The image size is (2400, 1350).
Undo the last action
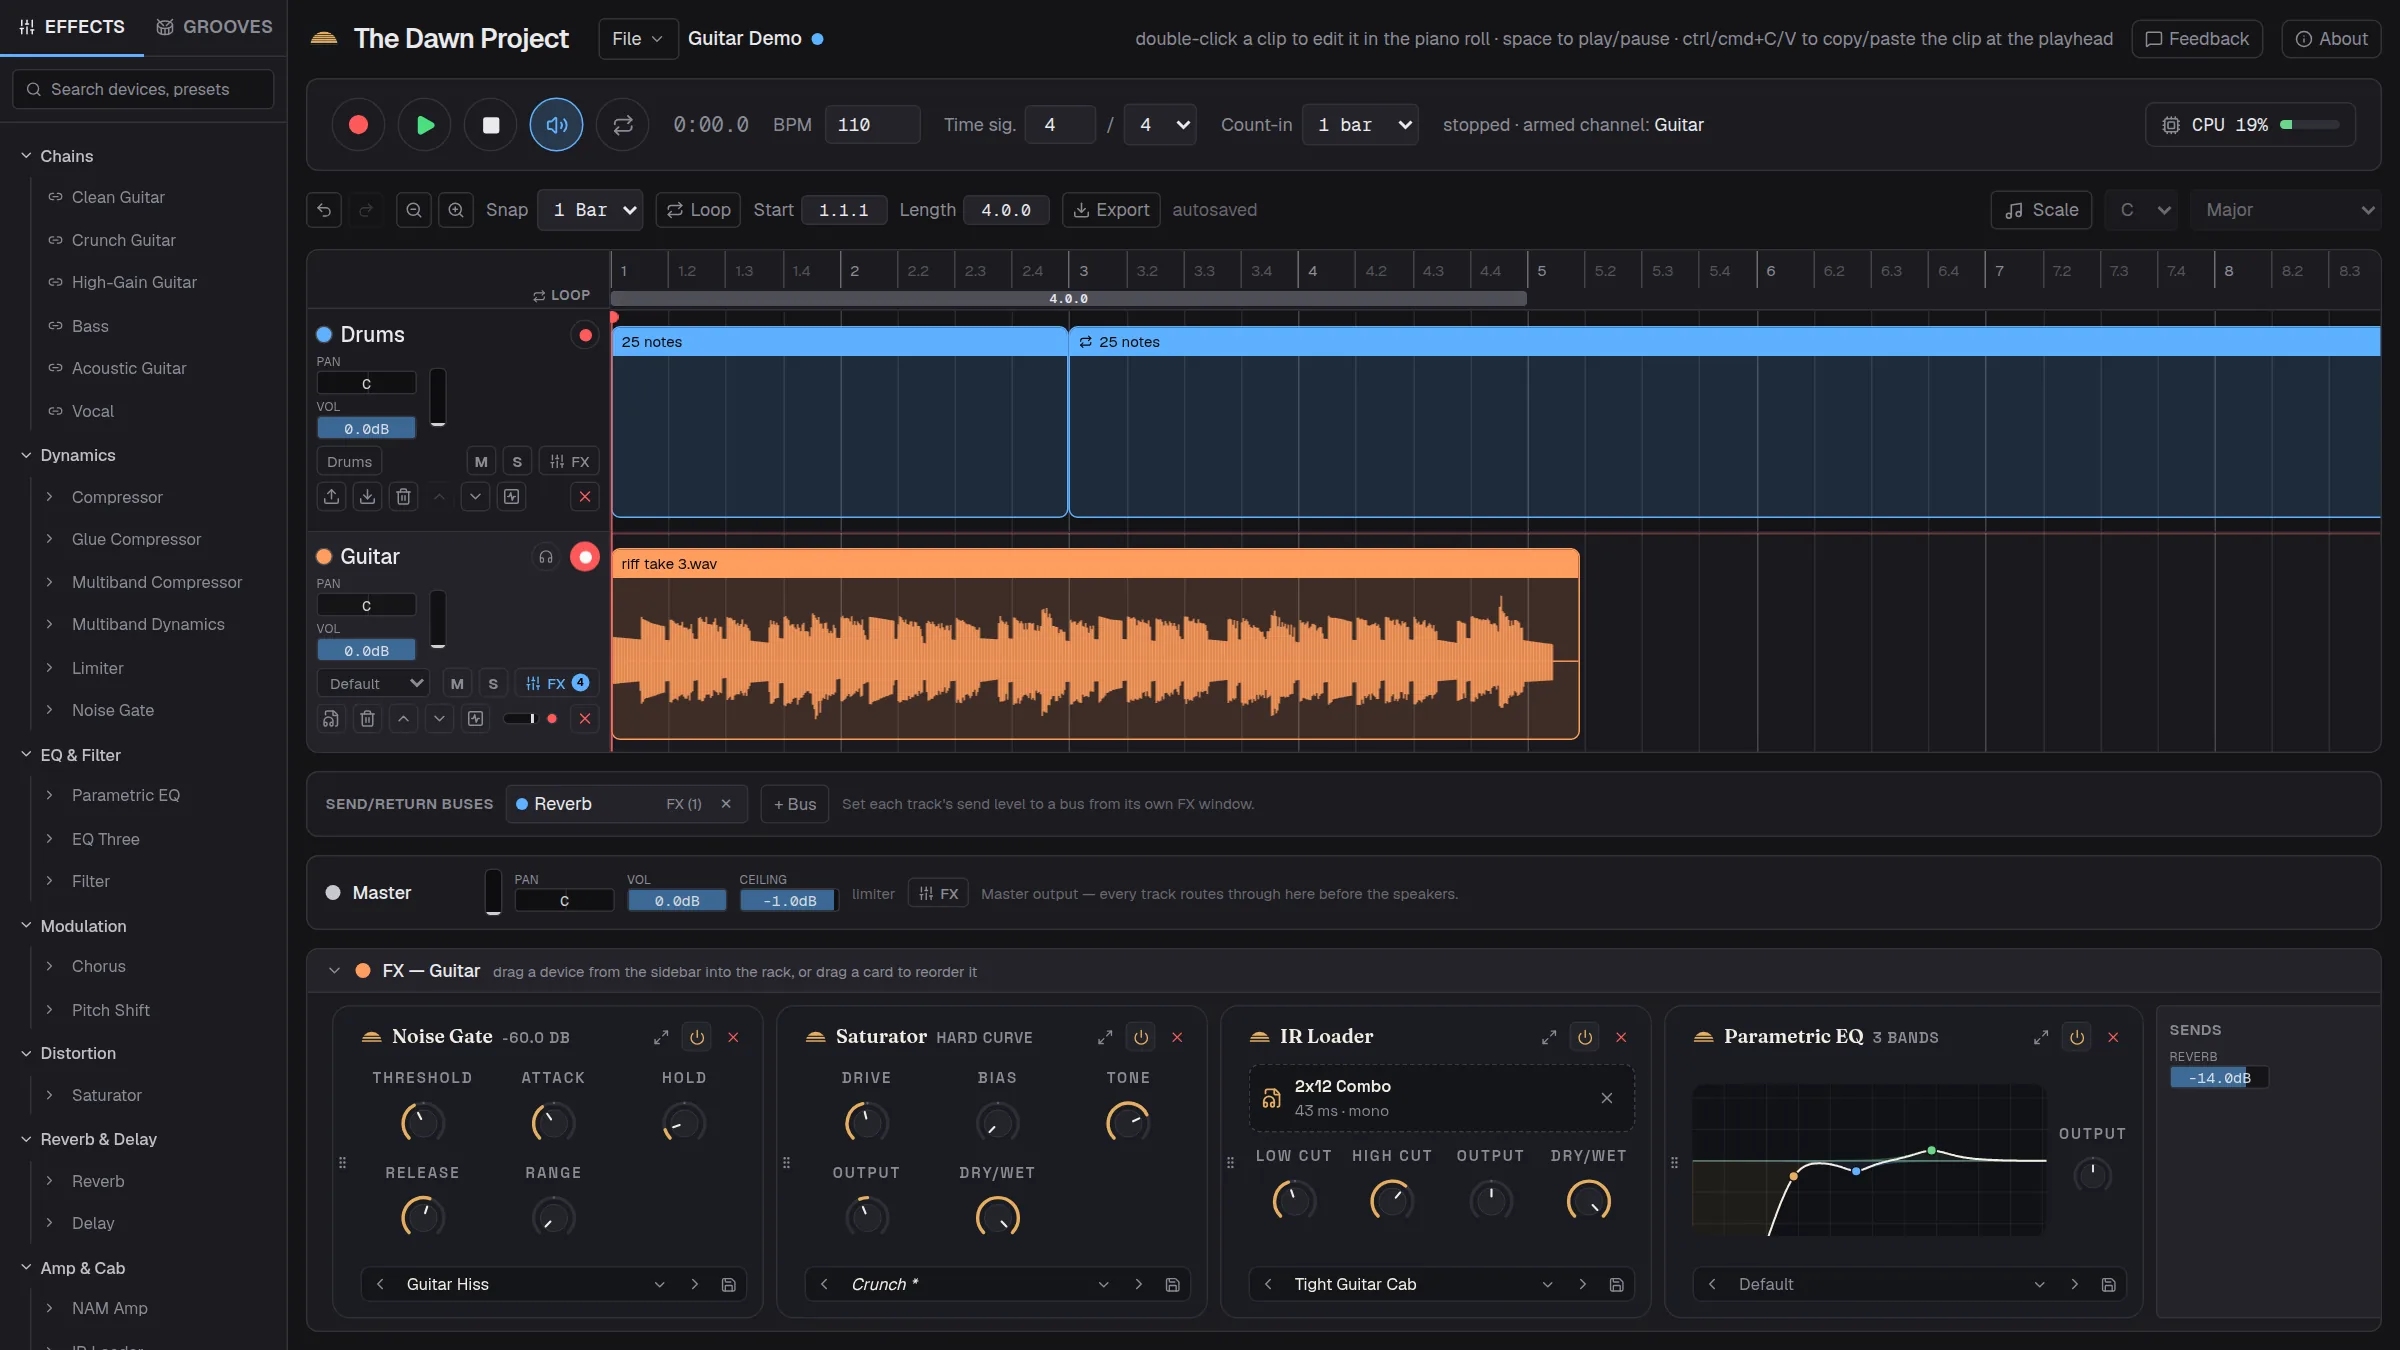tap(324, 210)
